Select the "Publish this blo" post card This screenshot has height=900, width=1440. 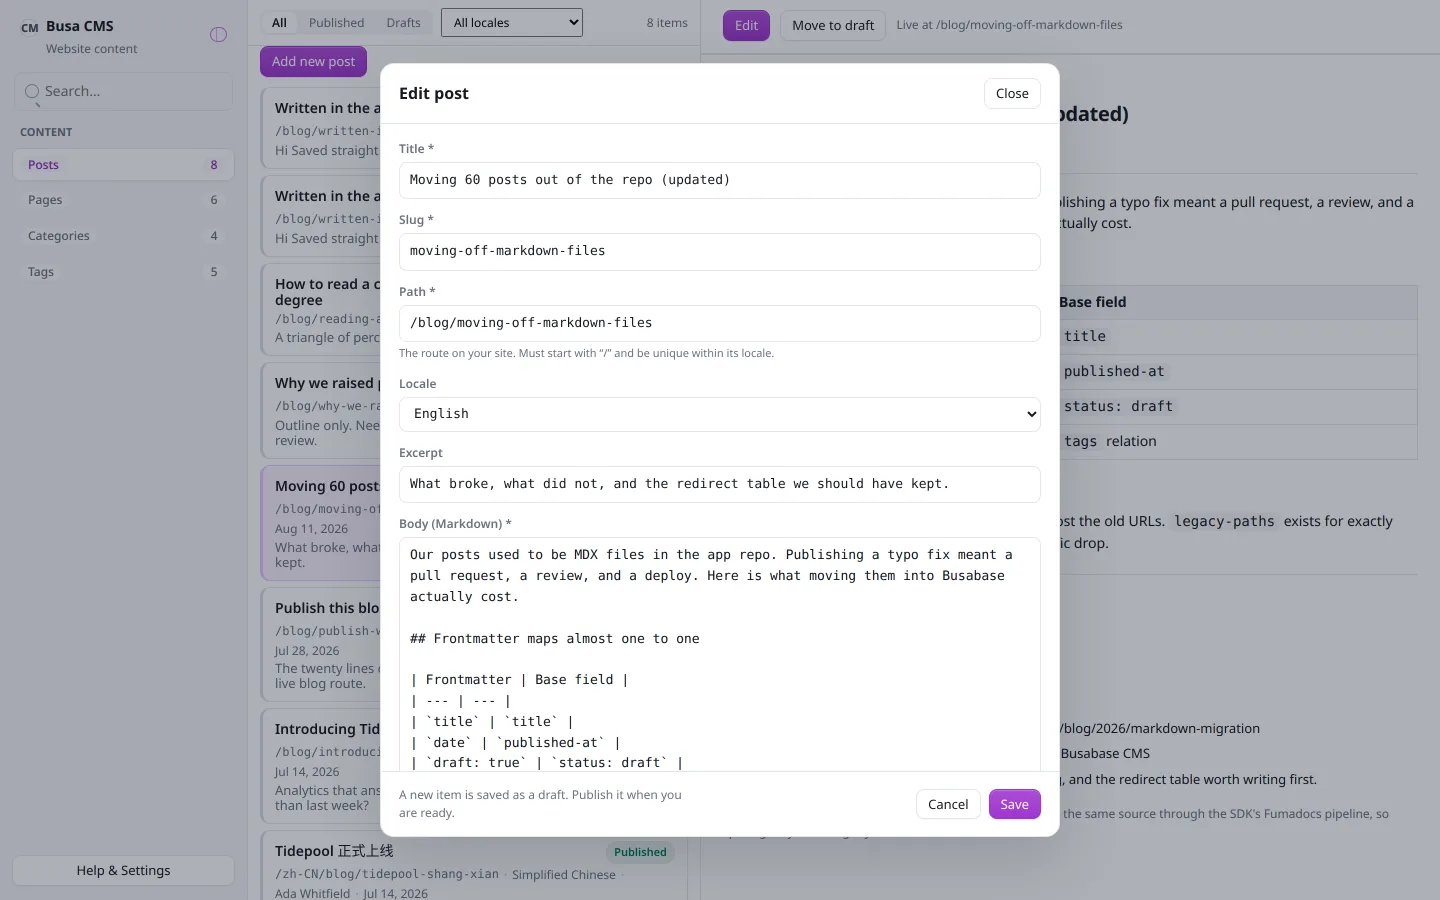[321, 645]
